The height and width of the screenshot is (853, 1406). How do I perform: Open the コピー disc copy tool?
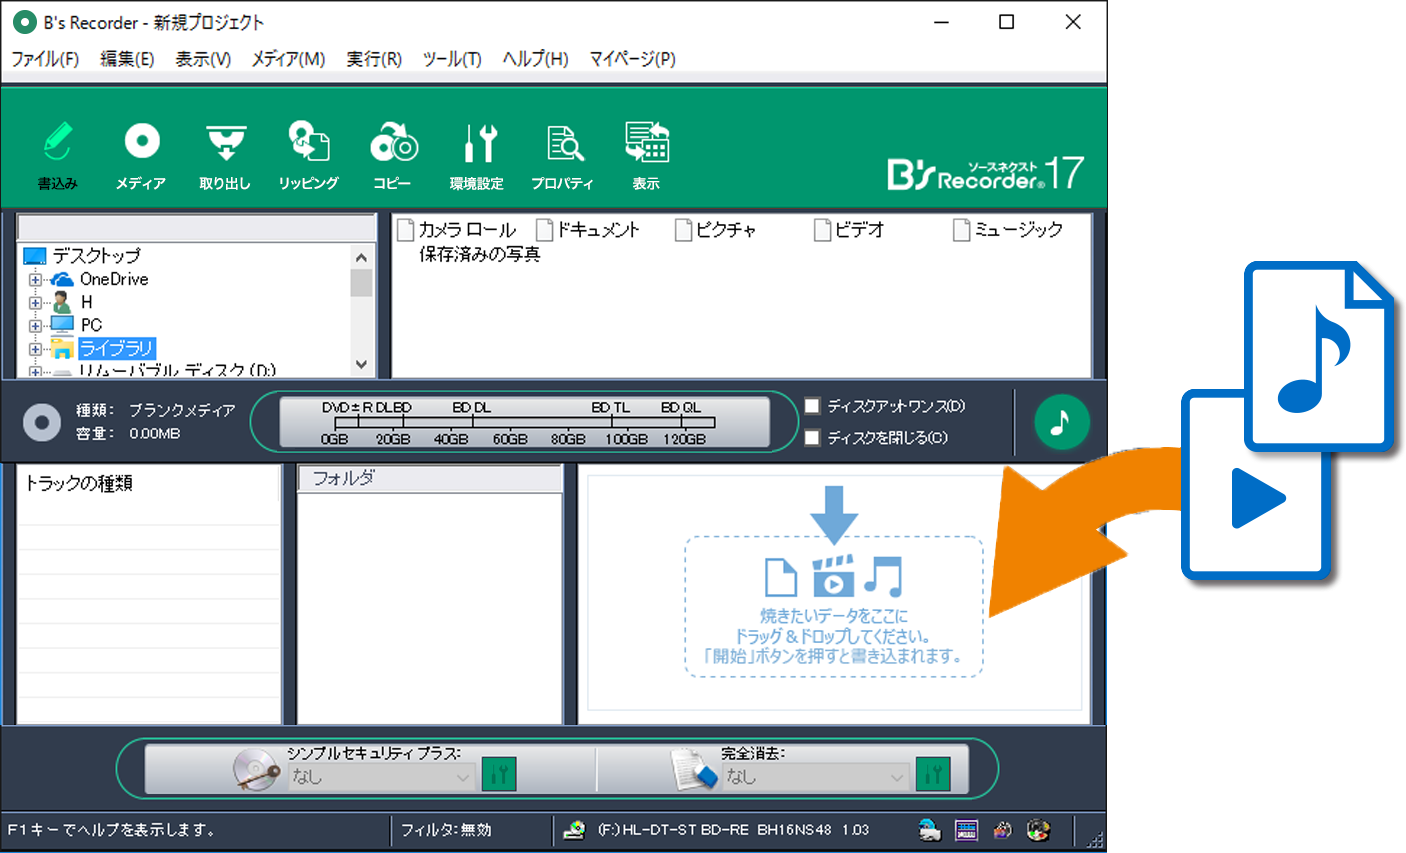[393, 155]
